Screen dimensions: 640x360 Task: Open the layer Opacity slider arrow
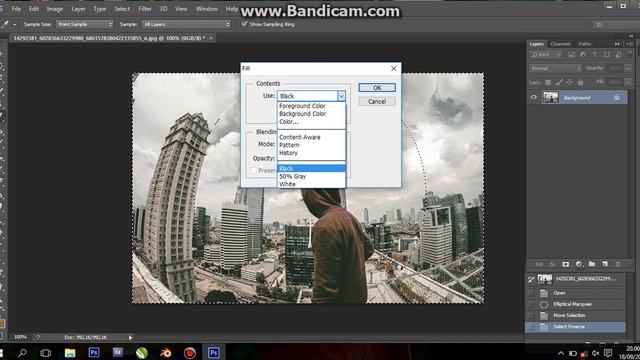tap(628, 68)
